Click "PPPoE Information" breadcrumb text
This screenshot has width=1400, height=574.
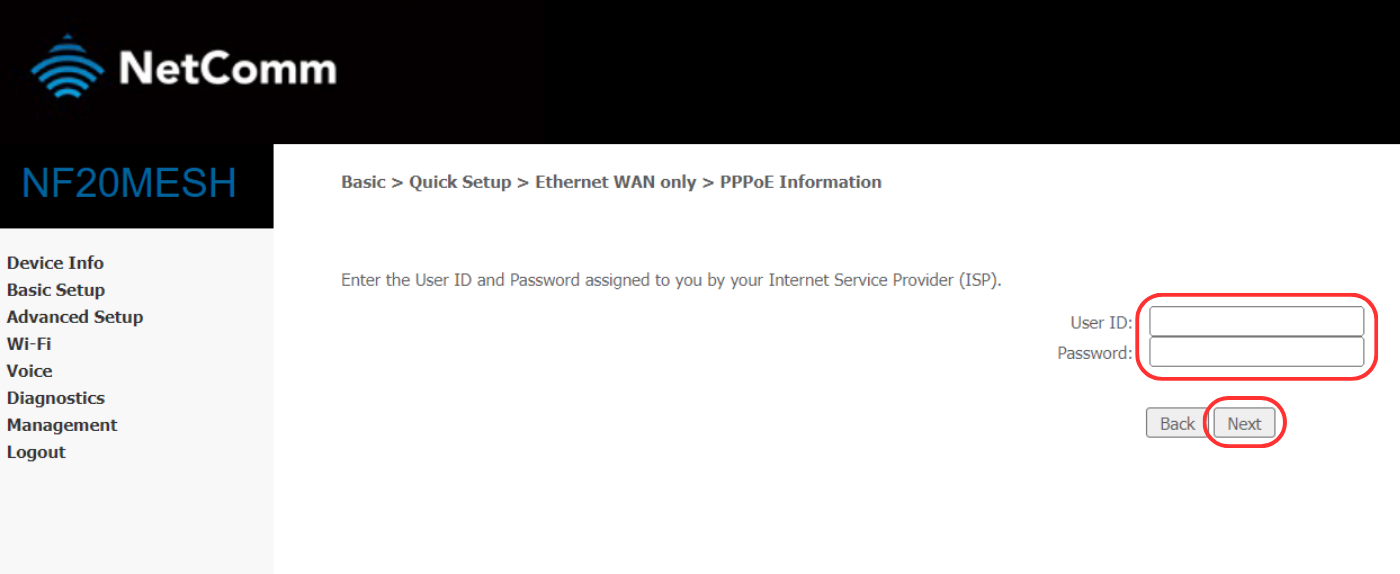pyautogui.click(x=800, y=182)
